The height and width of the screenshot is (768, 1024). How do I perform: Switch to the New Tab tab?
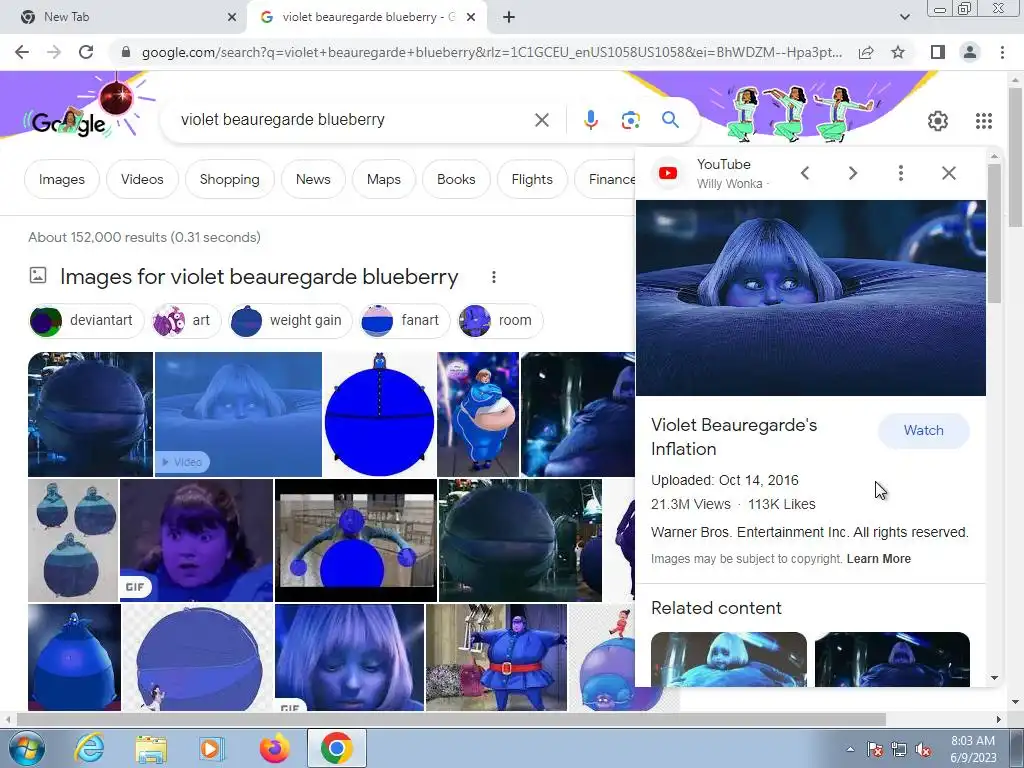pos(124,17)
